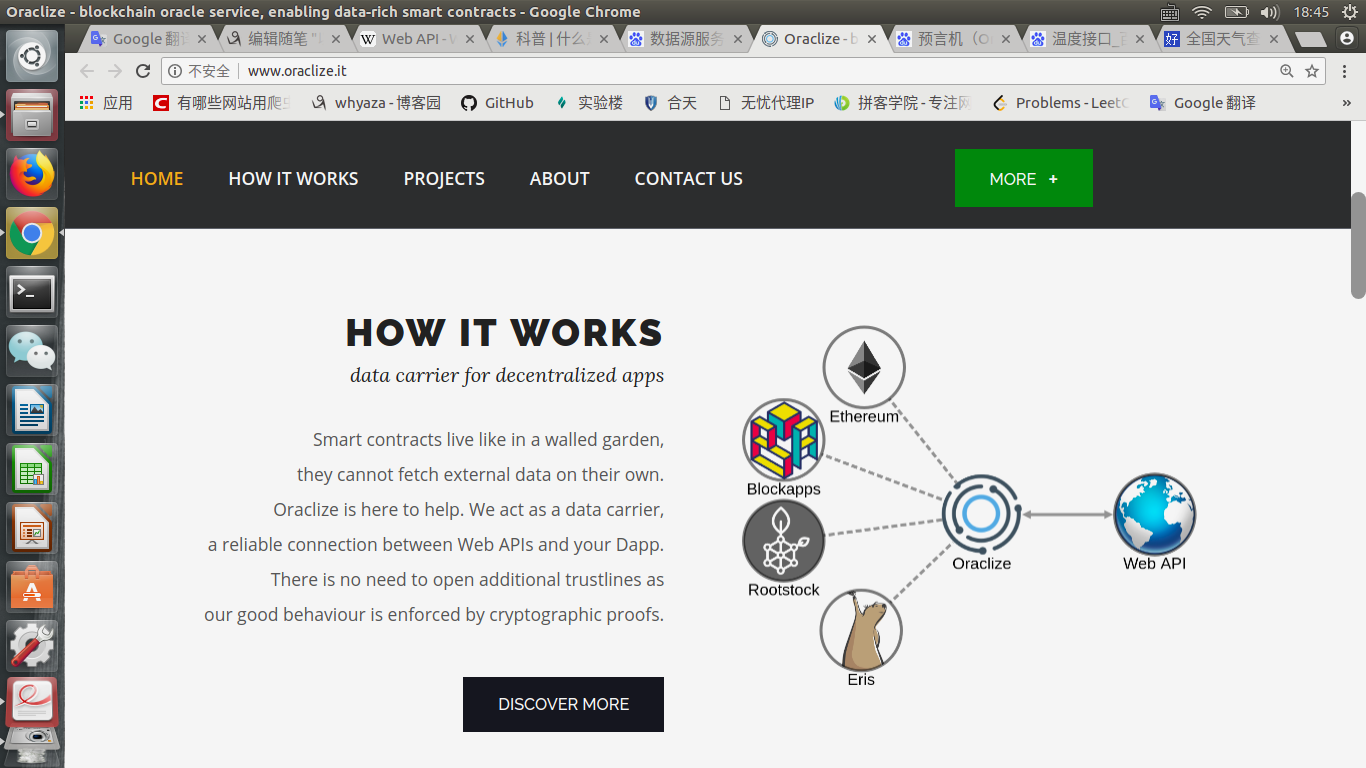This screenshot has height=768, width=1366.
Task: Click the Google Chrome launcher icon
Action: click(x=32, y=233)
